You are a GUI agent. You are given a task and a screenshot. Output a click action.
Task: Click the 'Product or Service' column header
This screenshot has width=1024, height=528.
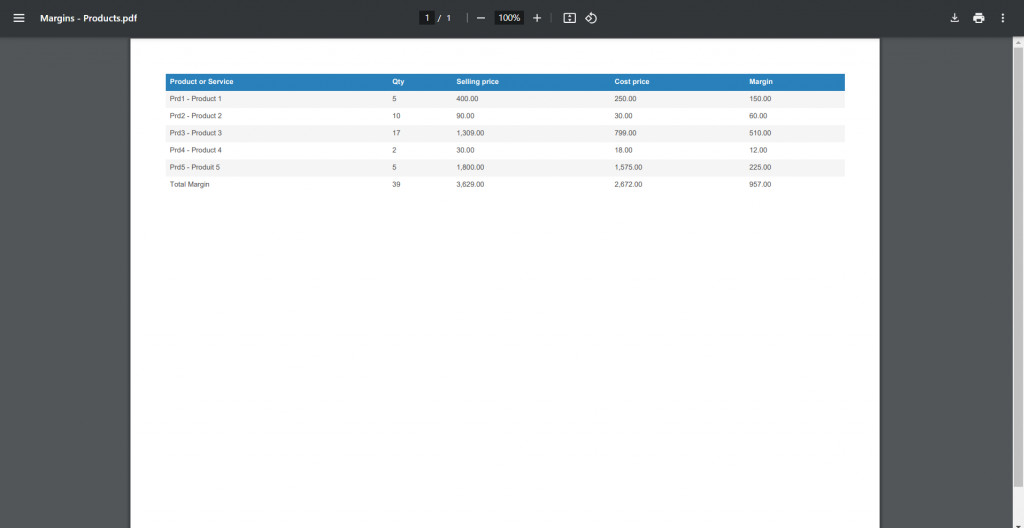(201, 82)
